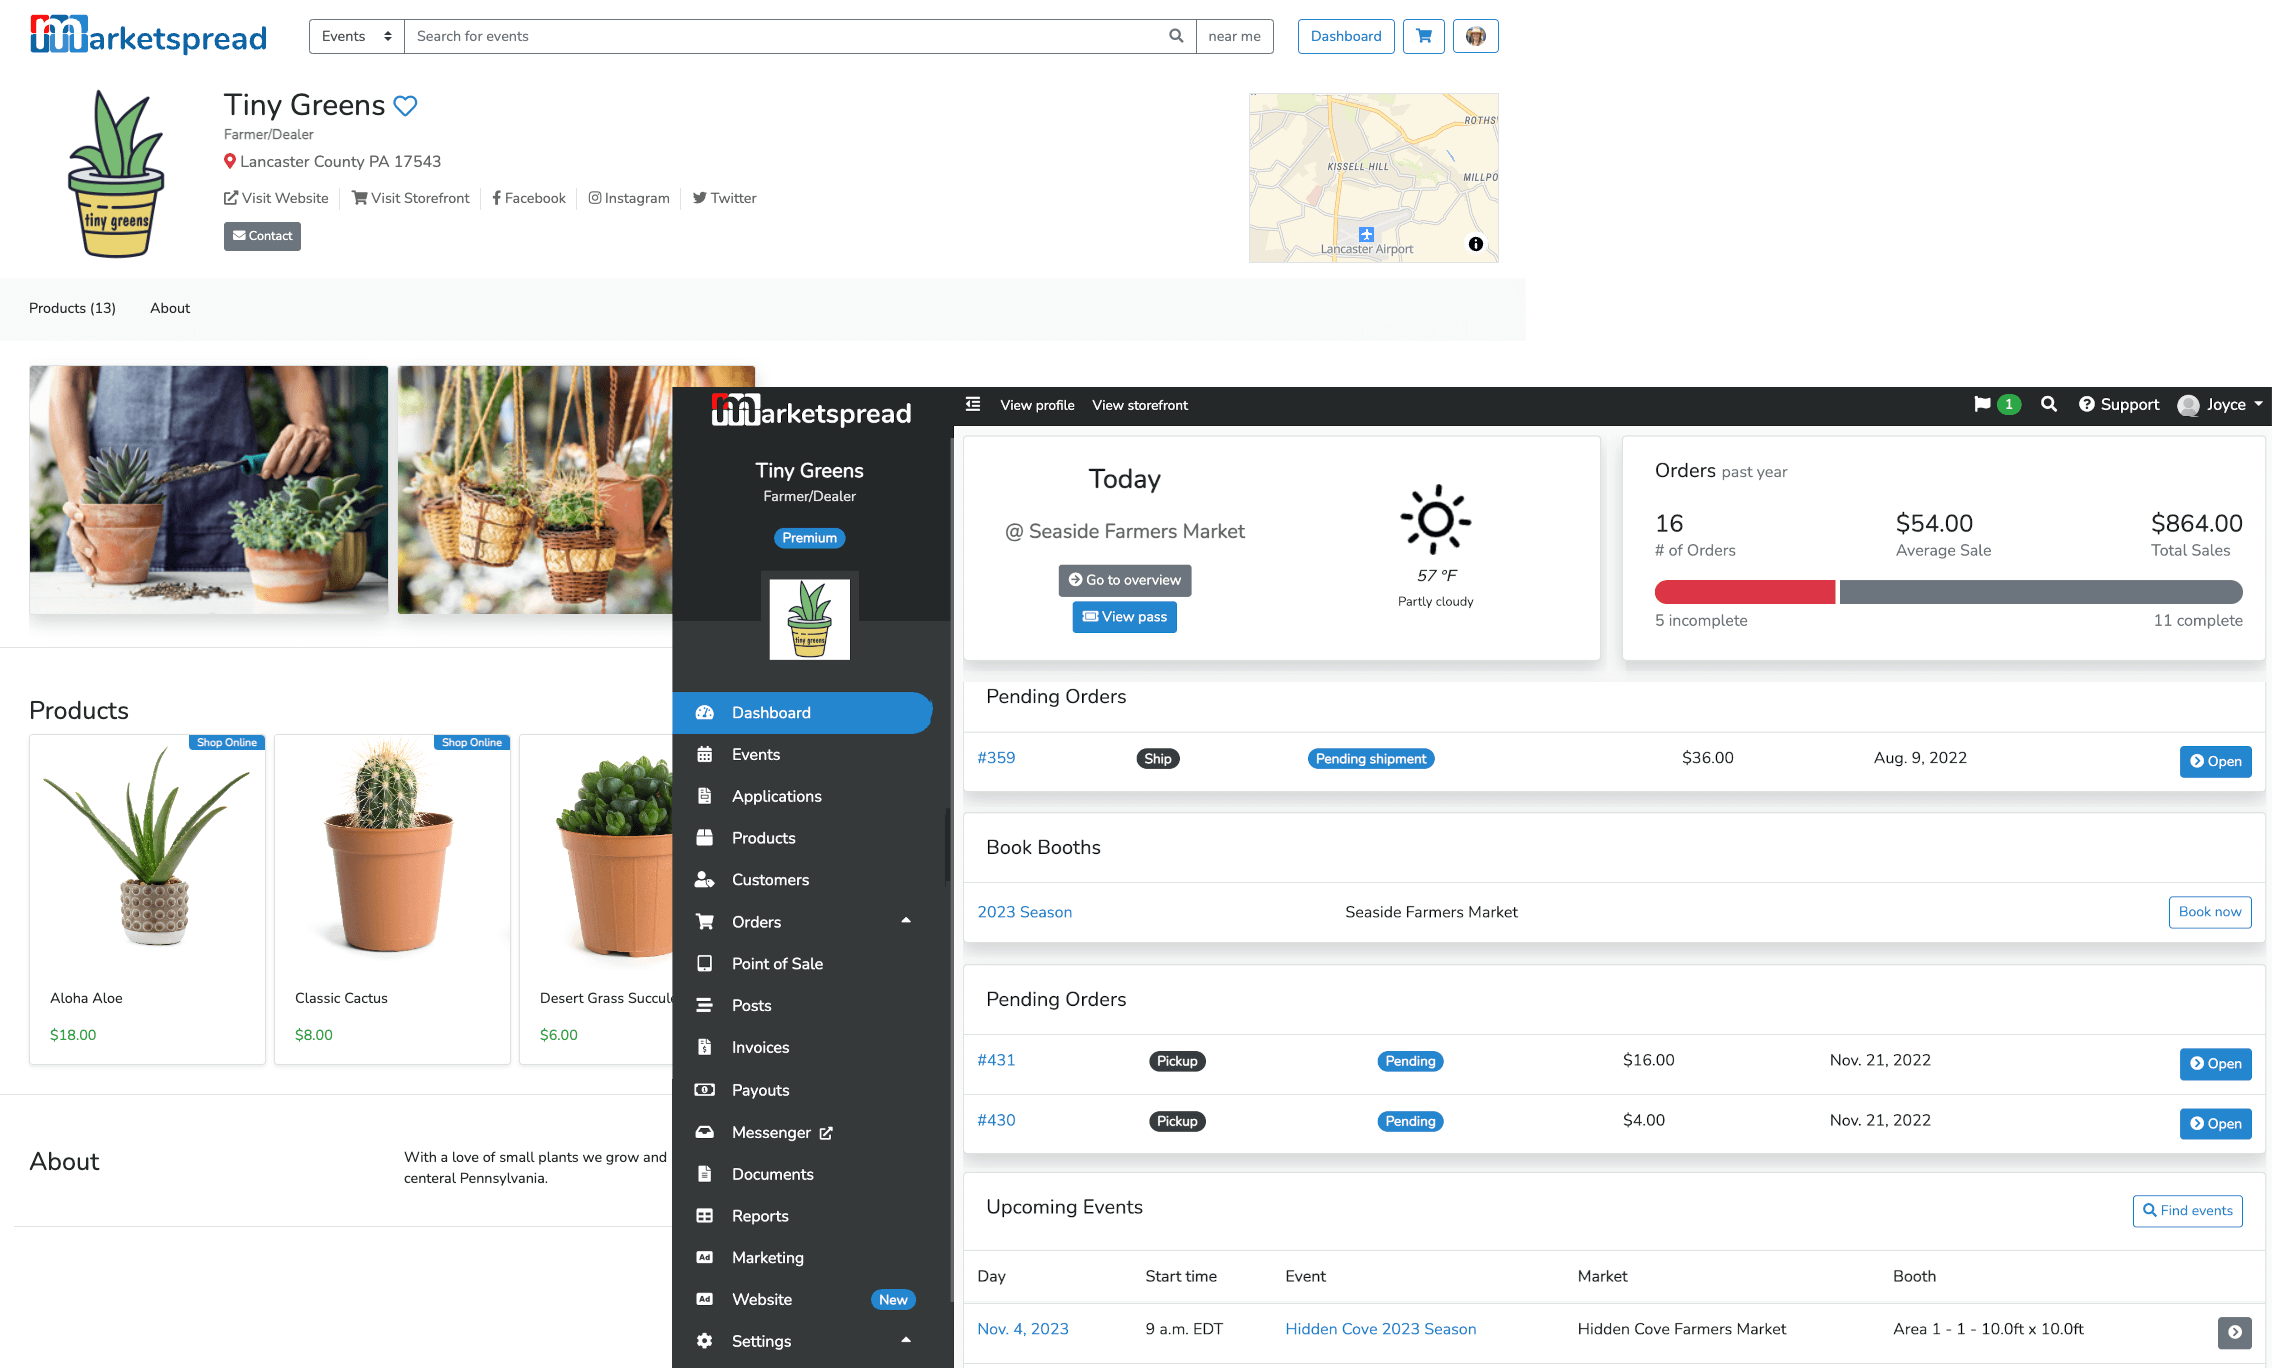
Task: Click arrow button for Nov. 4 event
Action: coord(2234,1332)
